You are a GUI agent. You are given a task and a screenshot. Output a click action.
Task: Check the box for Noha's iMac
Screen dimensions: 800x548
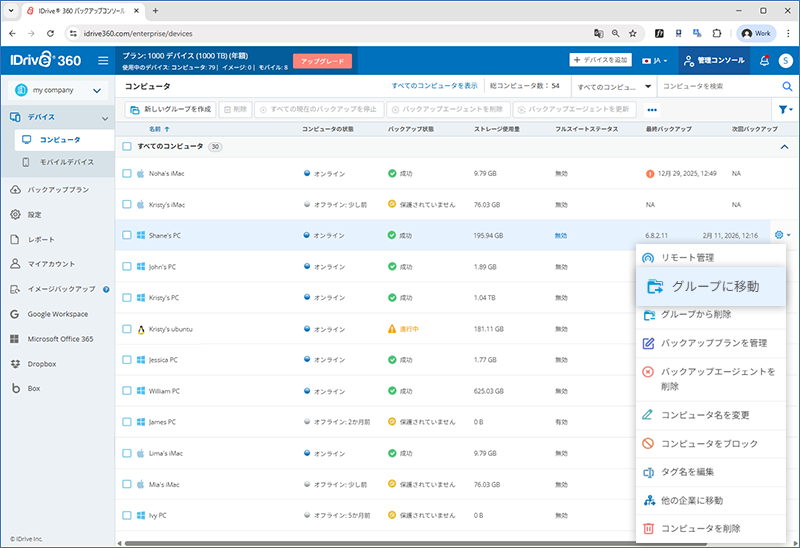pyautogui.click(x=127, y=174)
